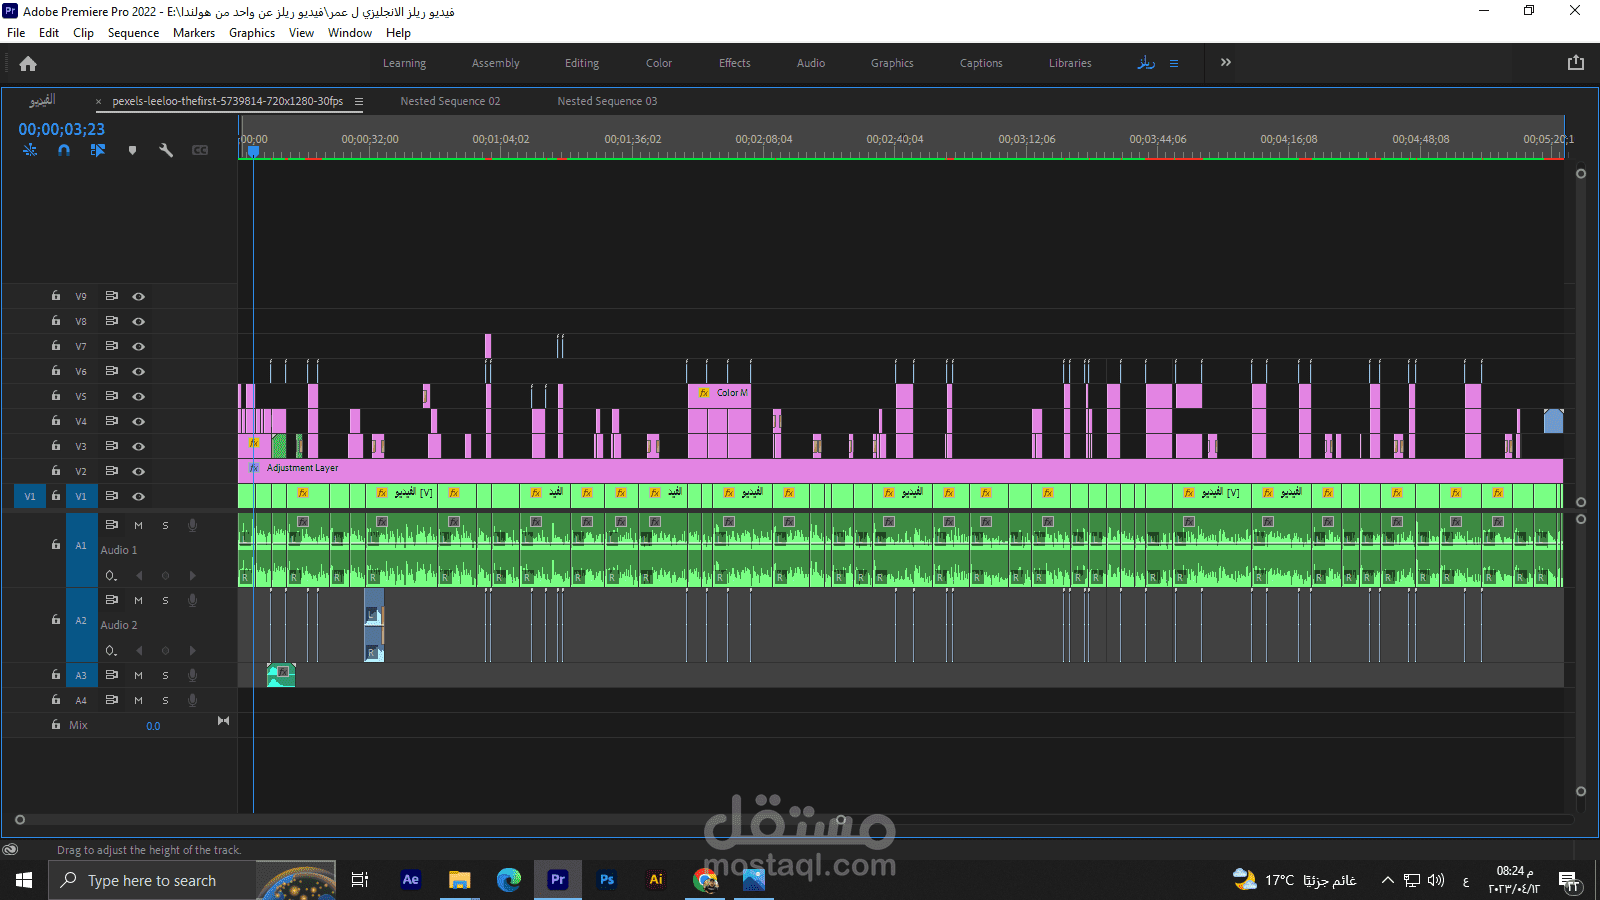Go to next keyframe on Audio 2
The width and height of the screenshot is (1600, 900).
(x=192, y=651)
